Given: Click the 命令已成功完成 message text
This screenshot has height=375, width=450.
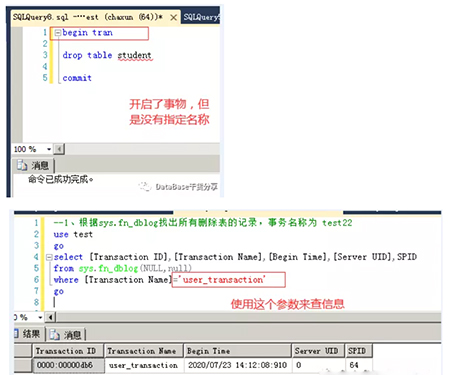Looking at the screenshot, I should [60, 180].
